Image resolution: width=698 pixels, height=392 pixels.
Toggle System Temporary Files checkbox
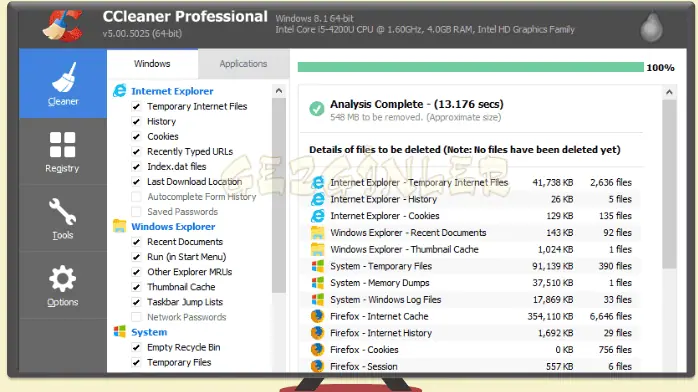coord(136,362)
